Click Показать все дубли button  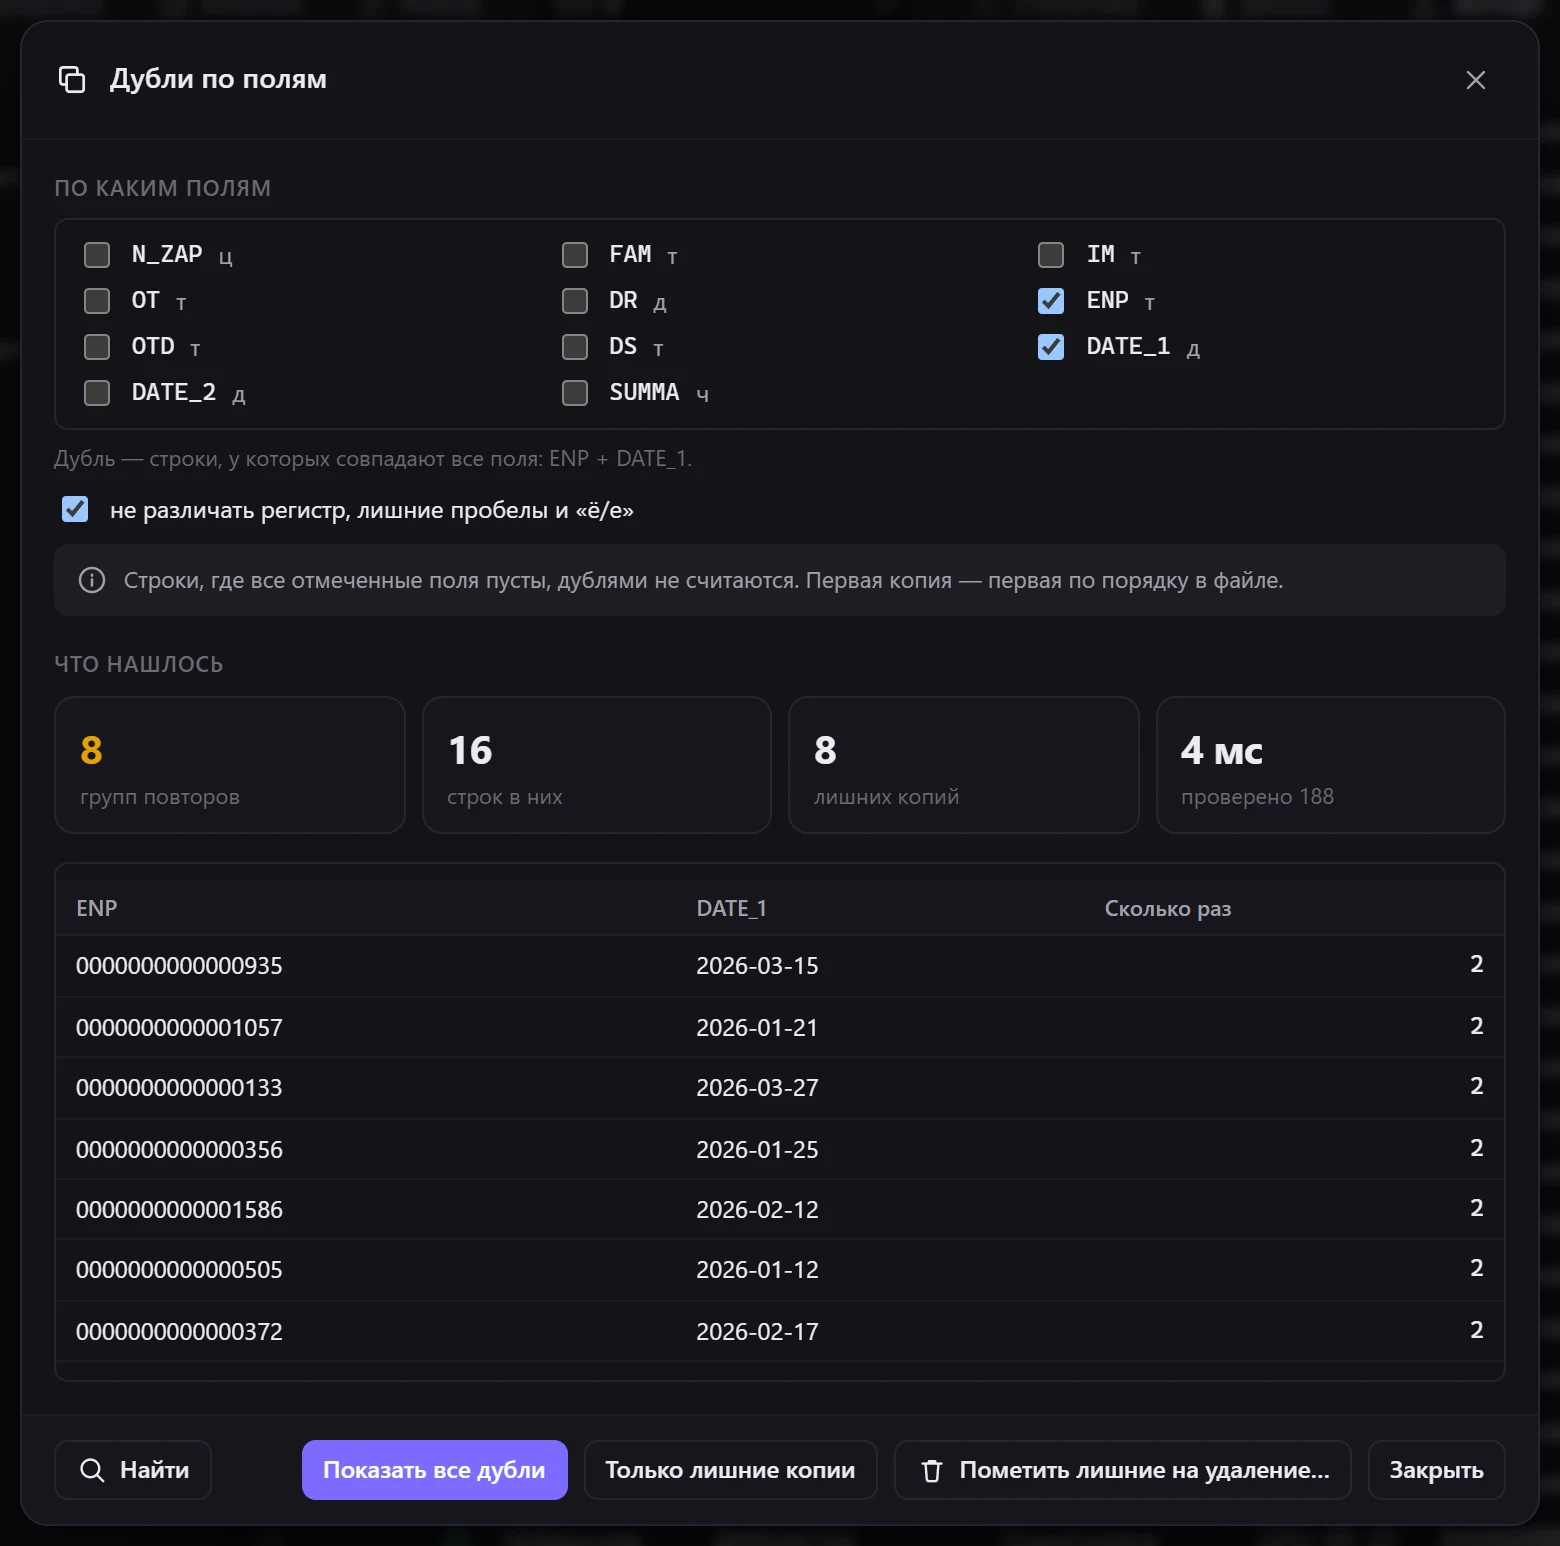click(434, 1470)
